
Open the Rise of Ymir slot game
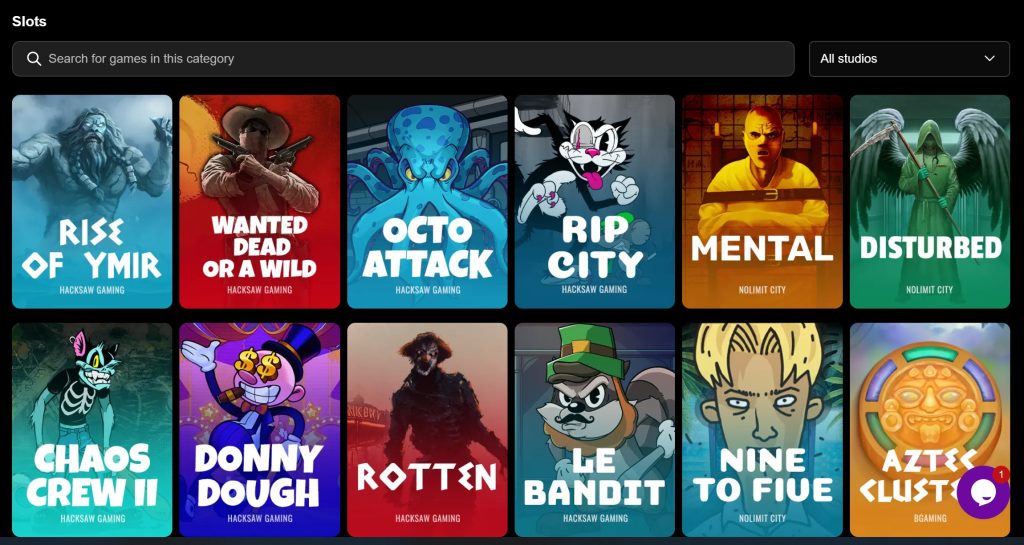[92, 202]
